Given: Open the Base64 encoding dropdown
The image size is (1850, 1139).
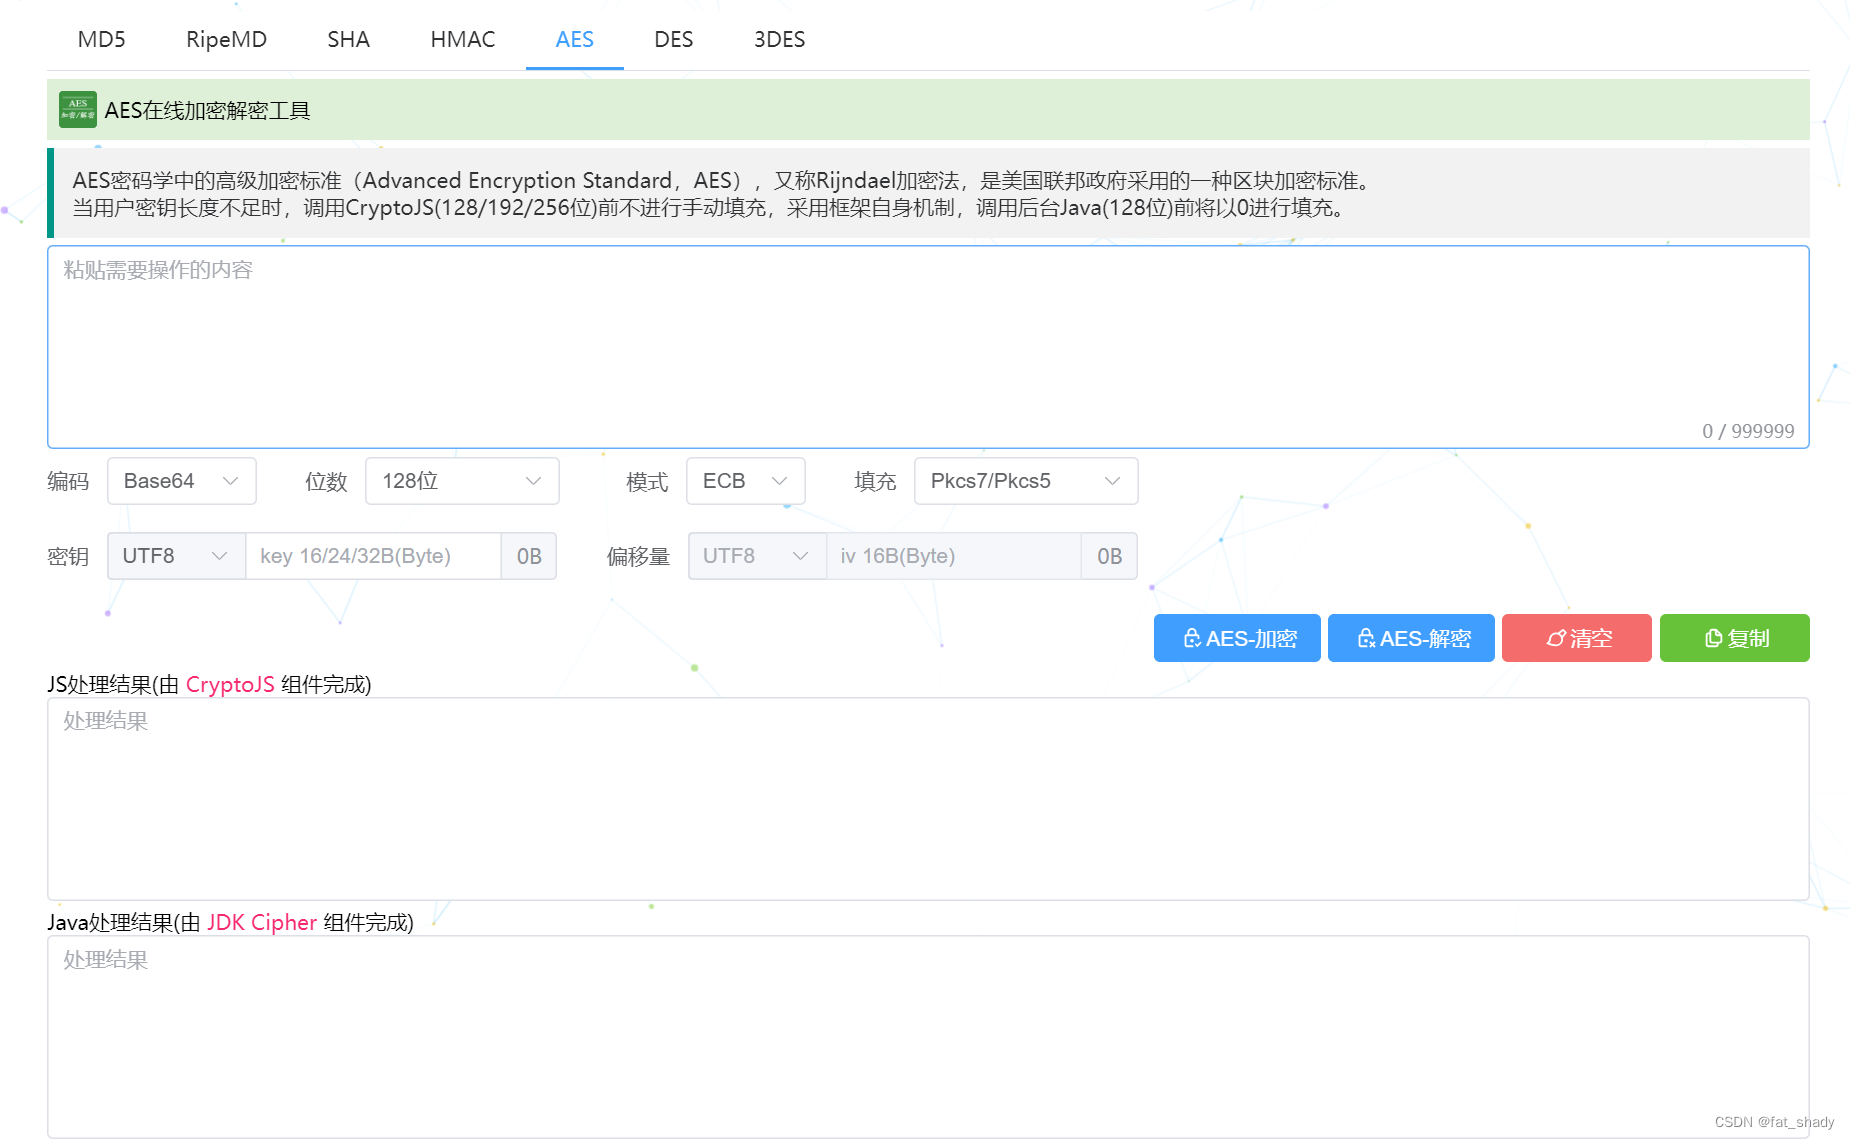Looking at the screenshot, I should (181, 481).
